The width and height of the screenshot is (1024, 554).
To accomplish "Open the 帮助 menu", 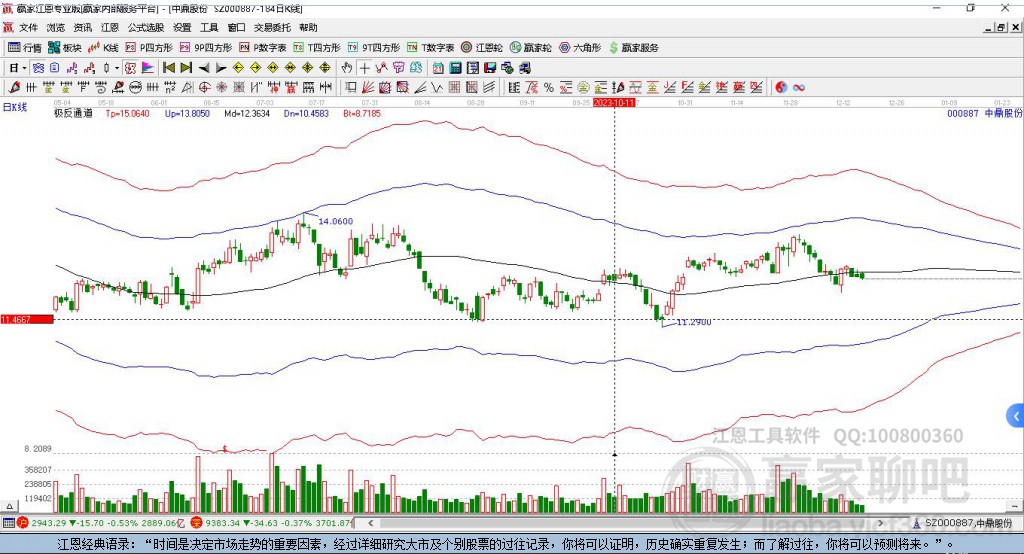I will tap(308, 27).
